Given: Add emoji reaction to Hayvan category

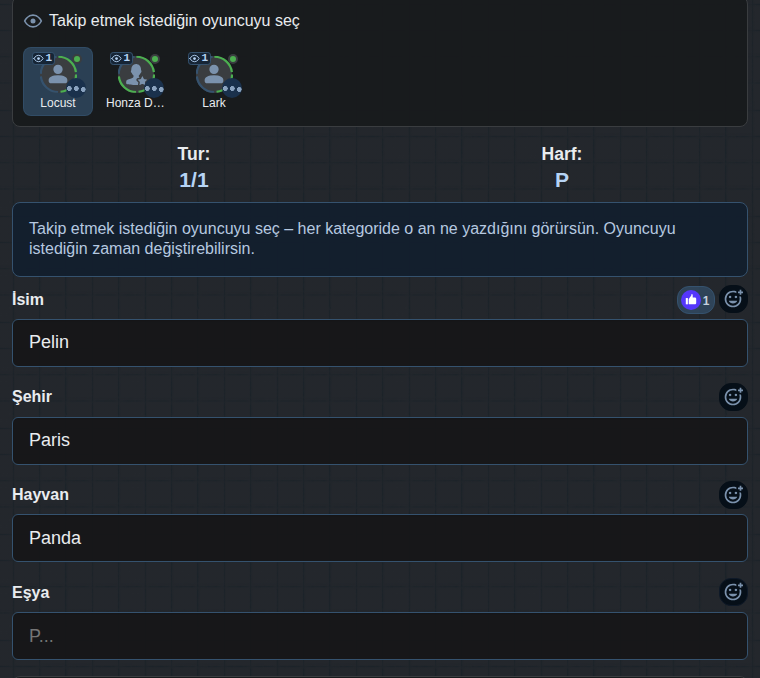Looking at the screenshot, I should coord(733,495).
